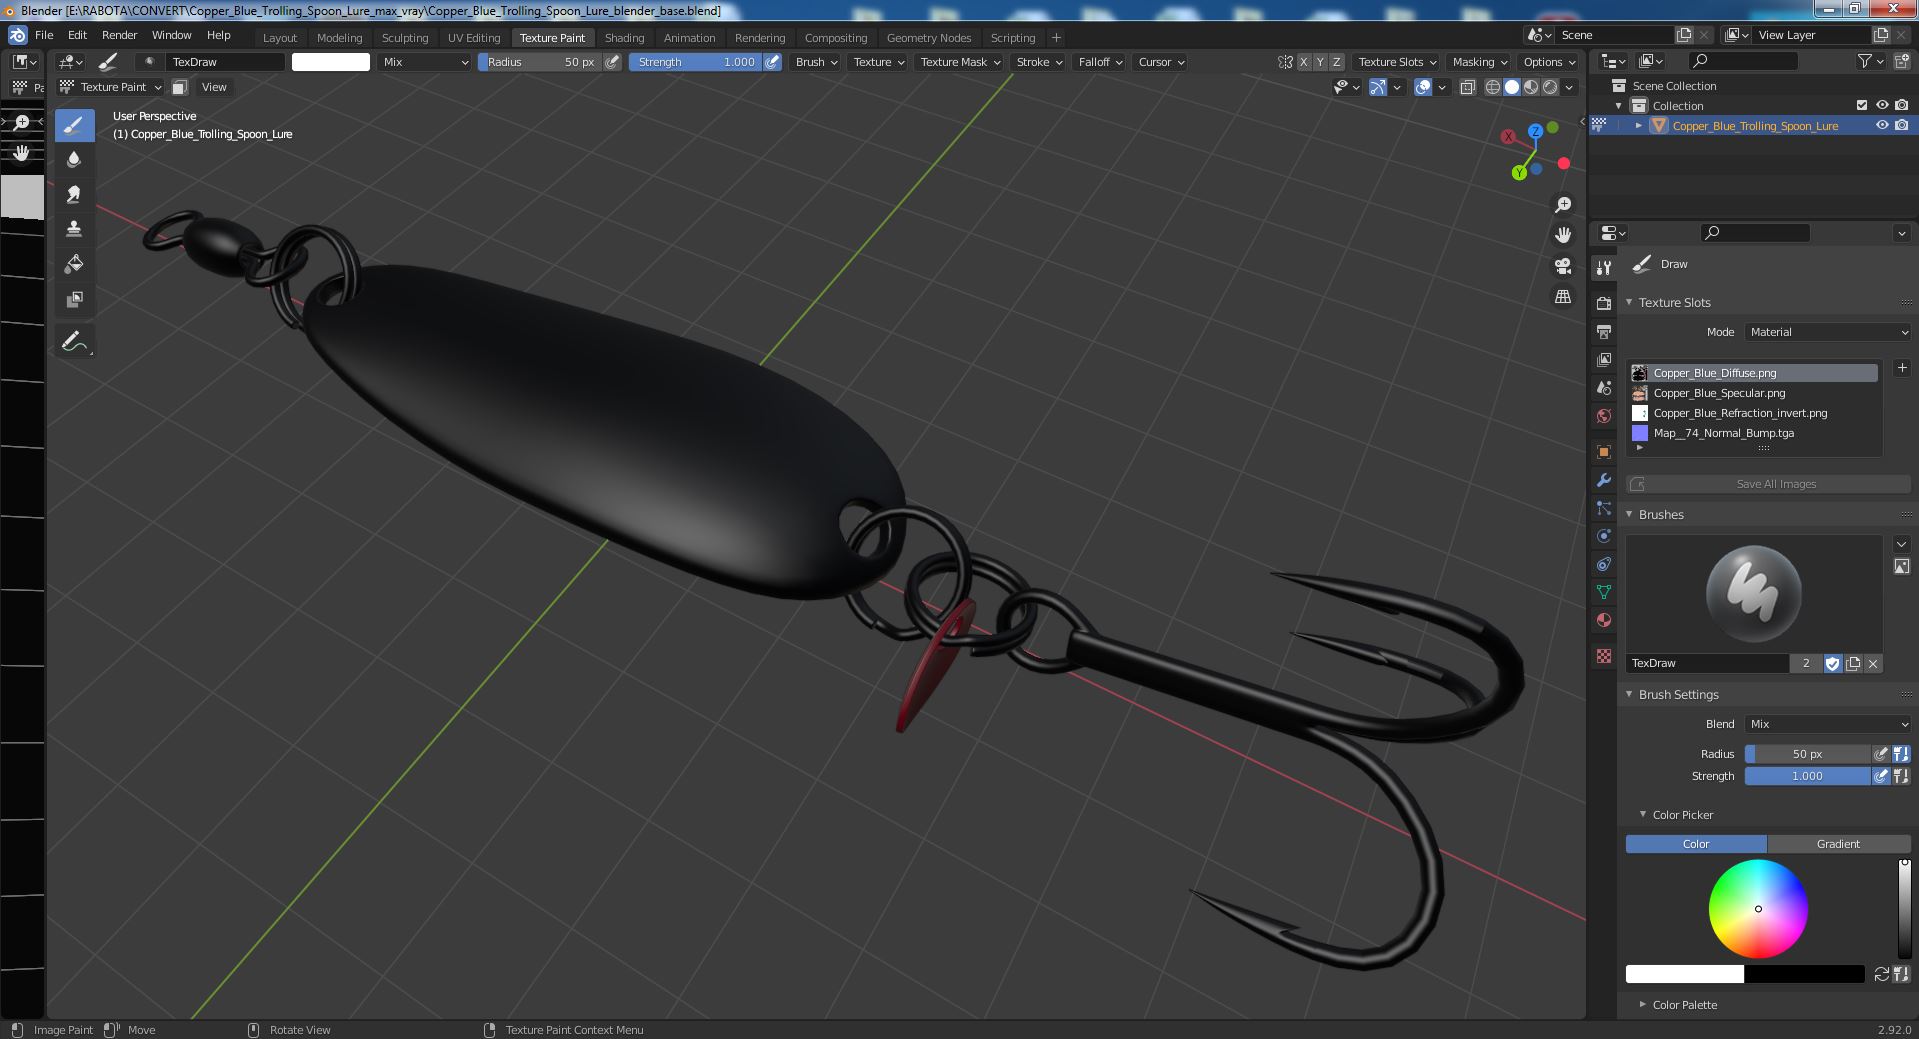The width and height of the screenshot is (1919, 1039).
Task: Open the Object properties tab
Action: pyautogui.click(x=1604, y=452)
